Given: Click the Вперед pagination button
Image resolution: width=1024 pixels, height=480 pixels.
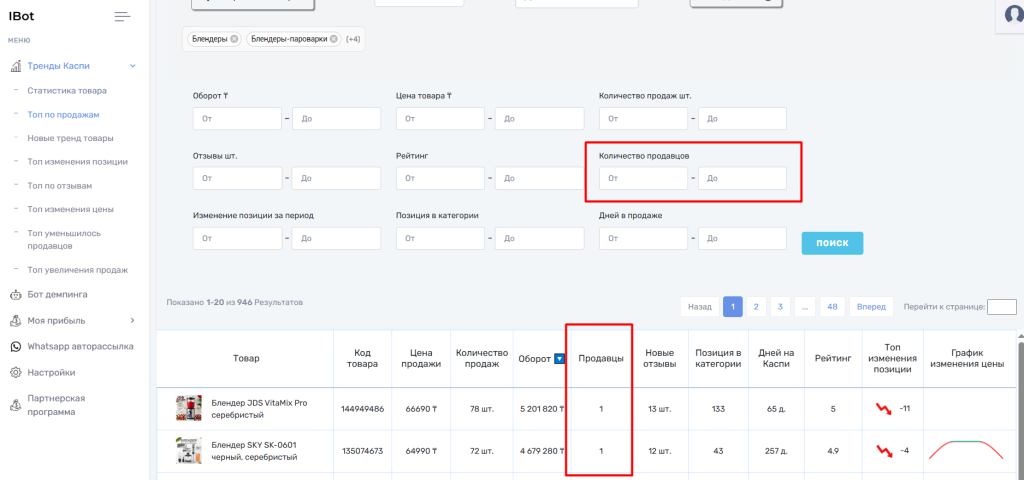Looking at the screenshot, I should click(x=871, y=307).
